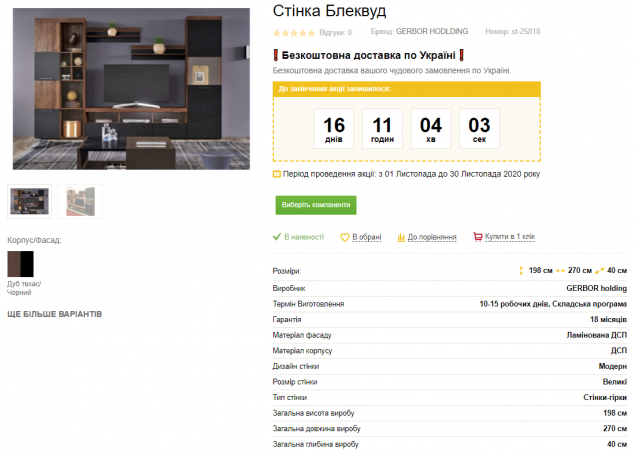The height and width of the screenshot is (456, 635).
Task: Click the height arrow icon near 198 см
Action: [521, 271]
